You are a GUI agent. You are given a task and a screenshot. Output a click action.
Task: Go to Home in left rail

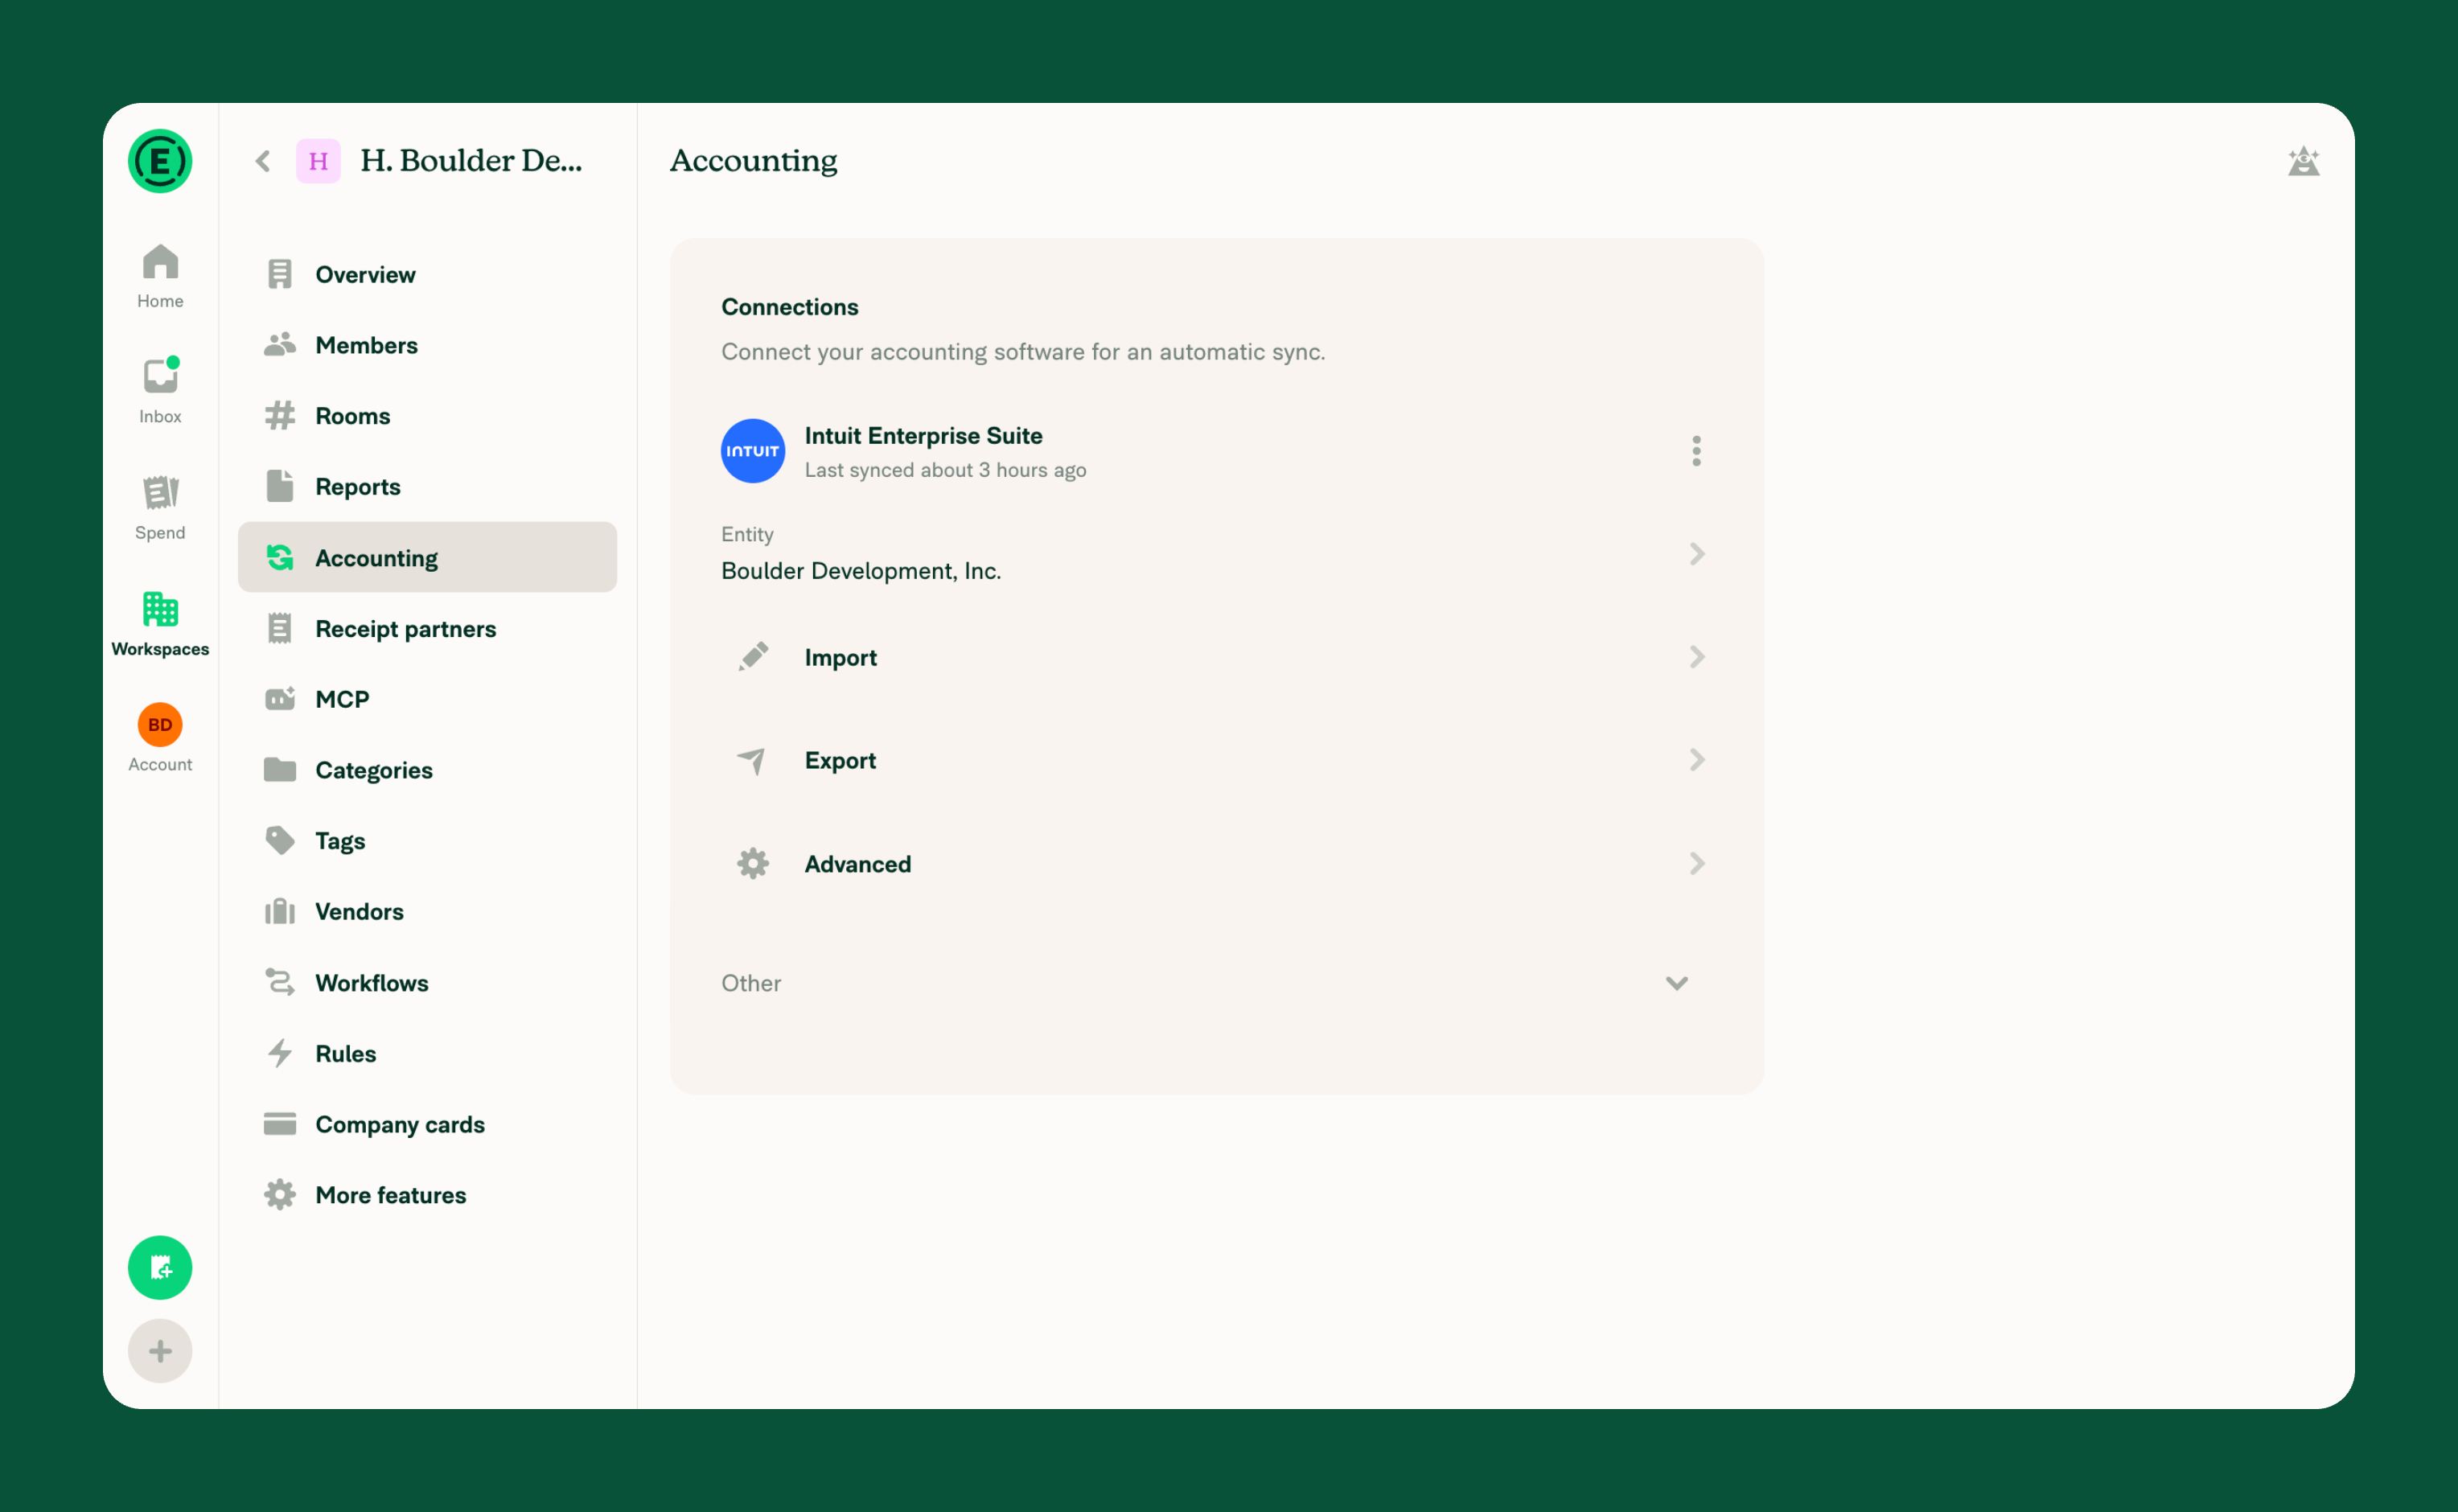pos(160,276)
